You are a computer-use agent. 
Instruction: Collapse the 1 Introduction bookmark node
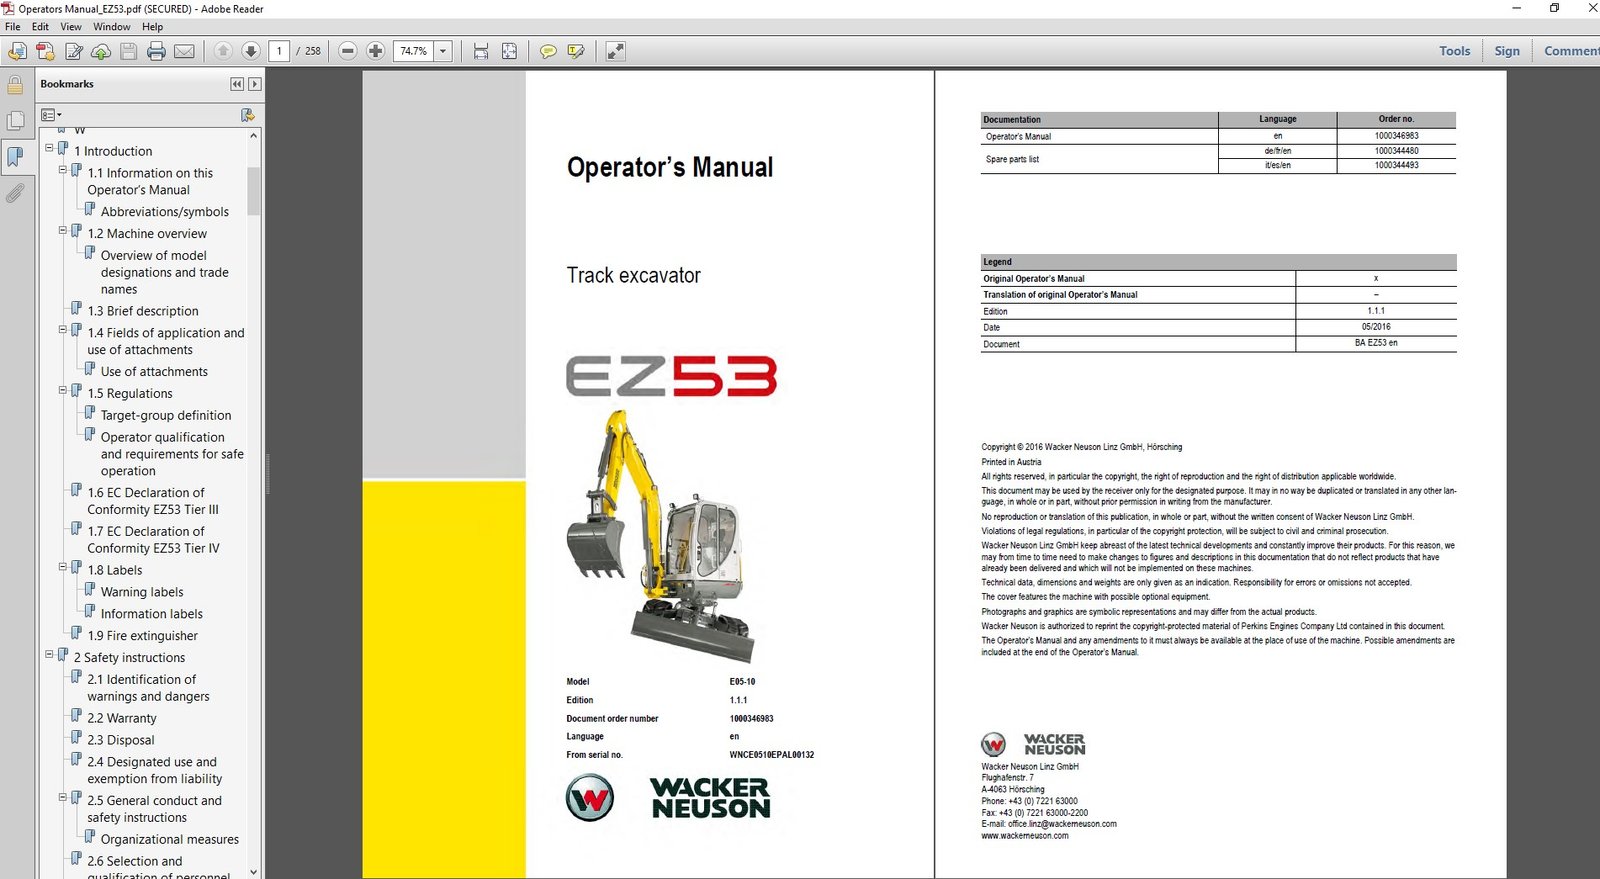pos(49,148)
